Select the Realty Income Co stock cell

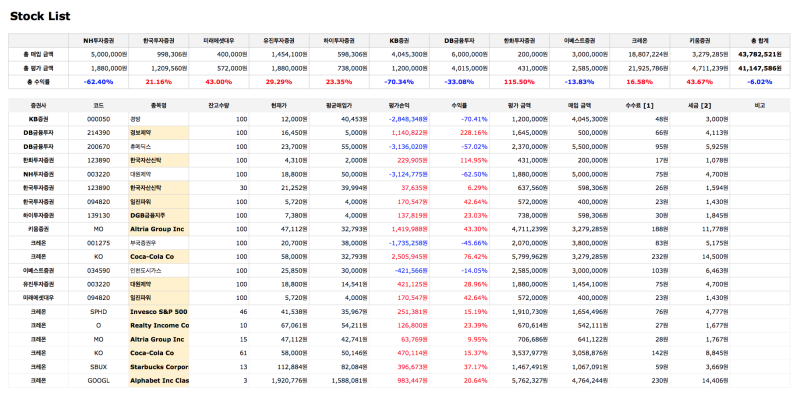point(159,325)
